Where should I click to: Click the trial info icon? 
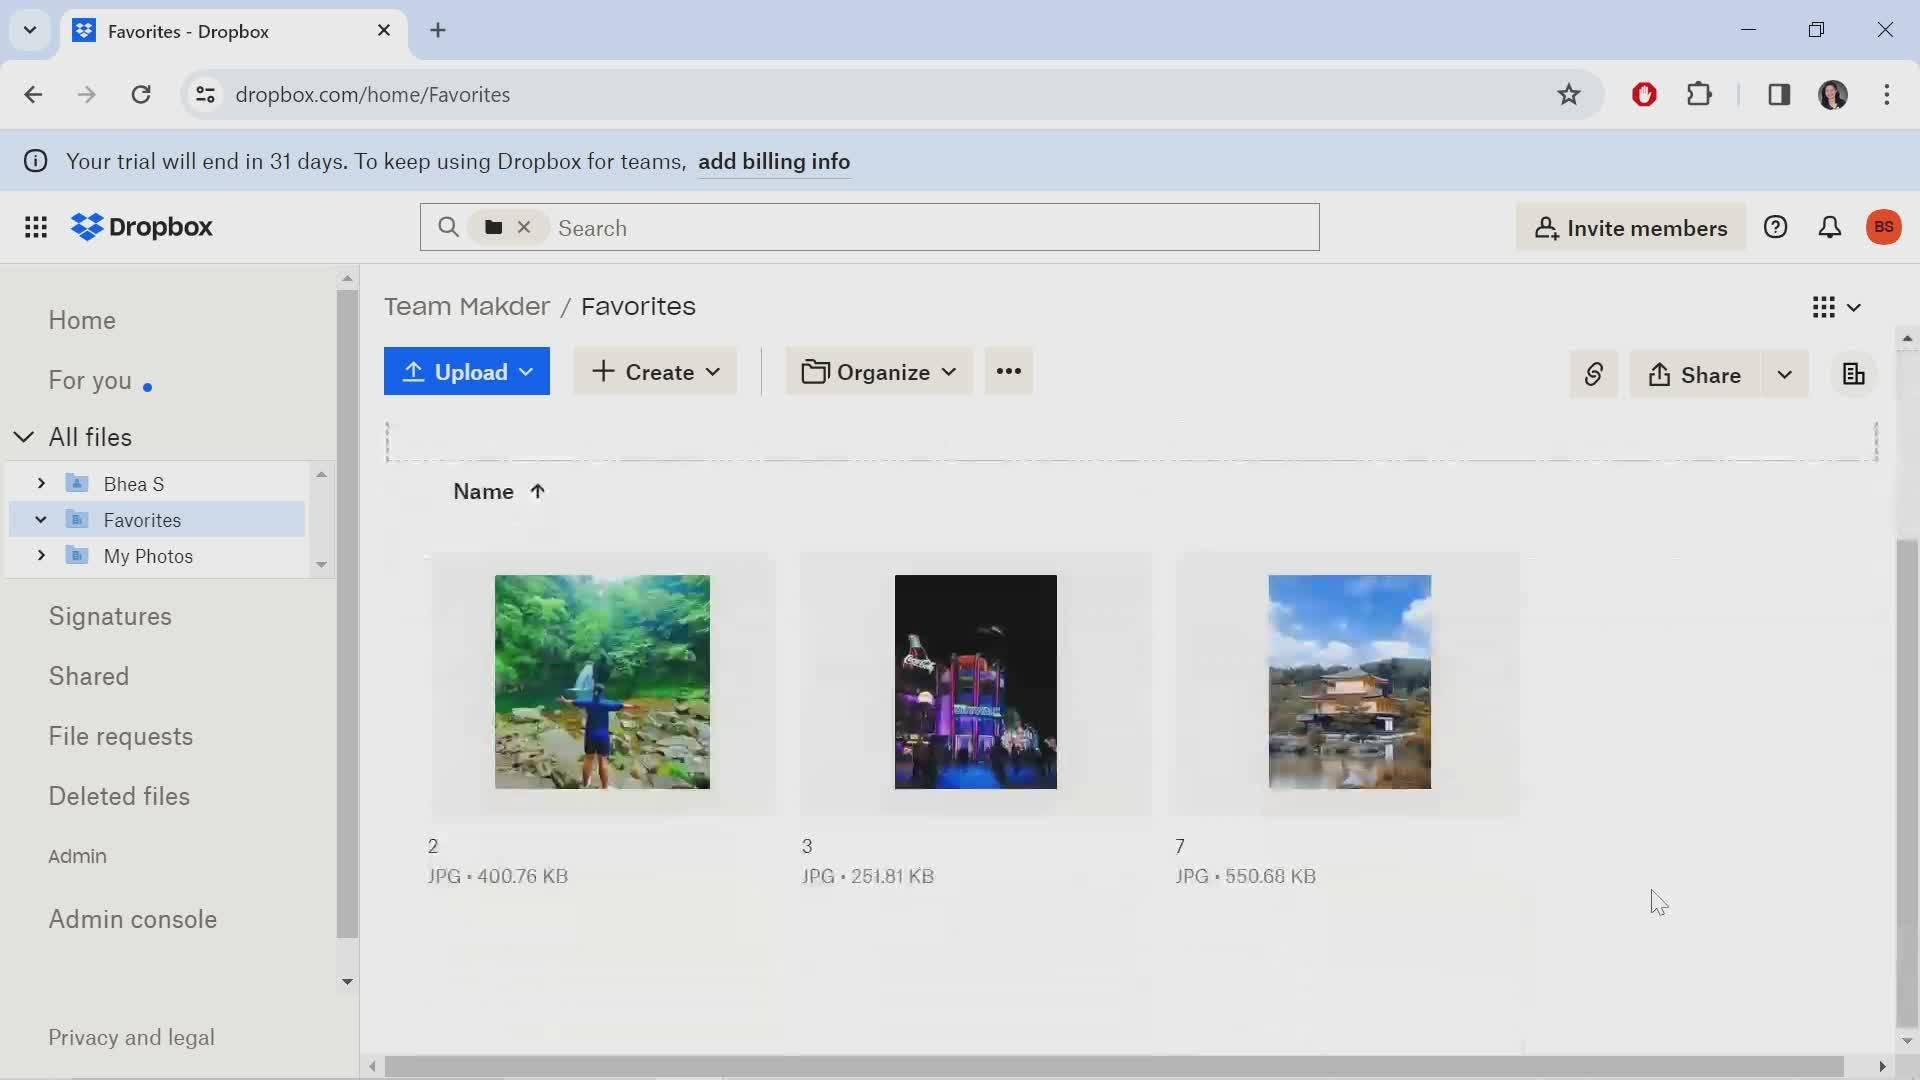coord(36,162)
